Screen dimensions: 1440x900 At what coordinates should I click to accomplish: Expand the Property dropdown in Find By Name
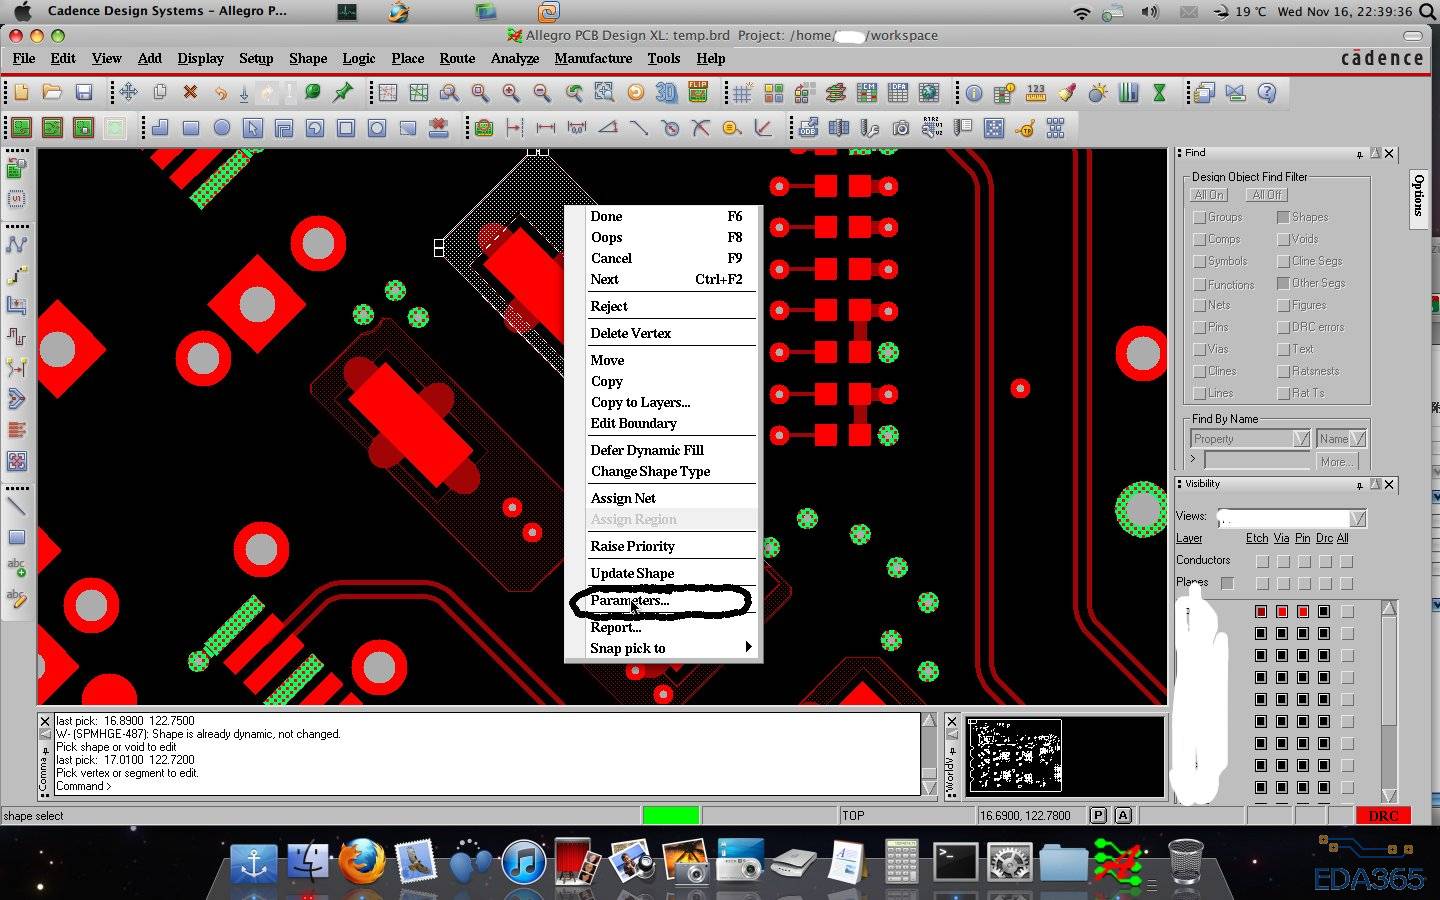point(1300,439)
